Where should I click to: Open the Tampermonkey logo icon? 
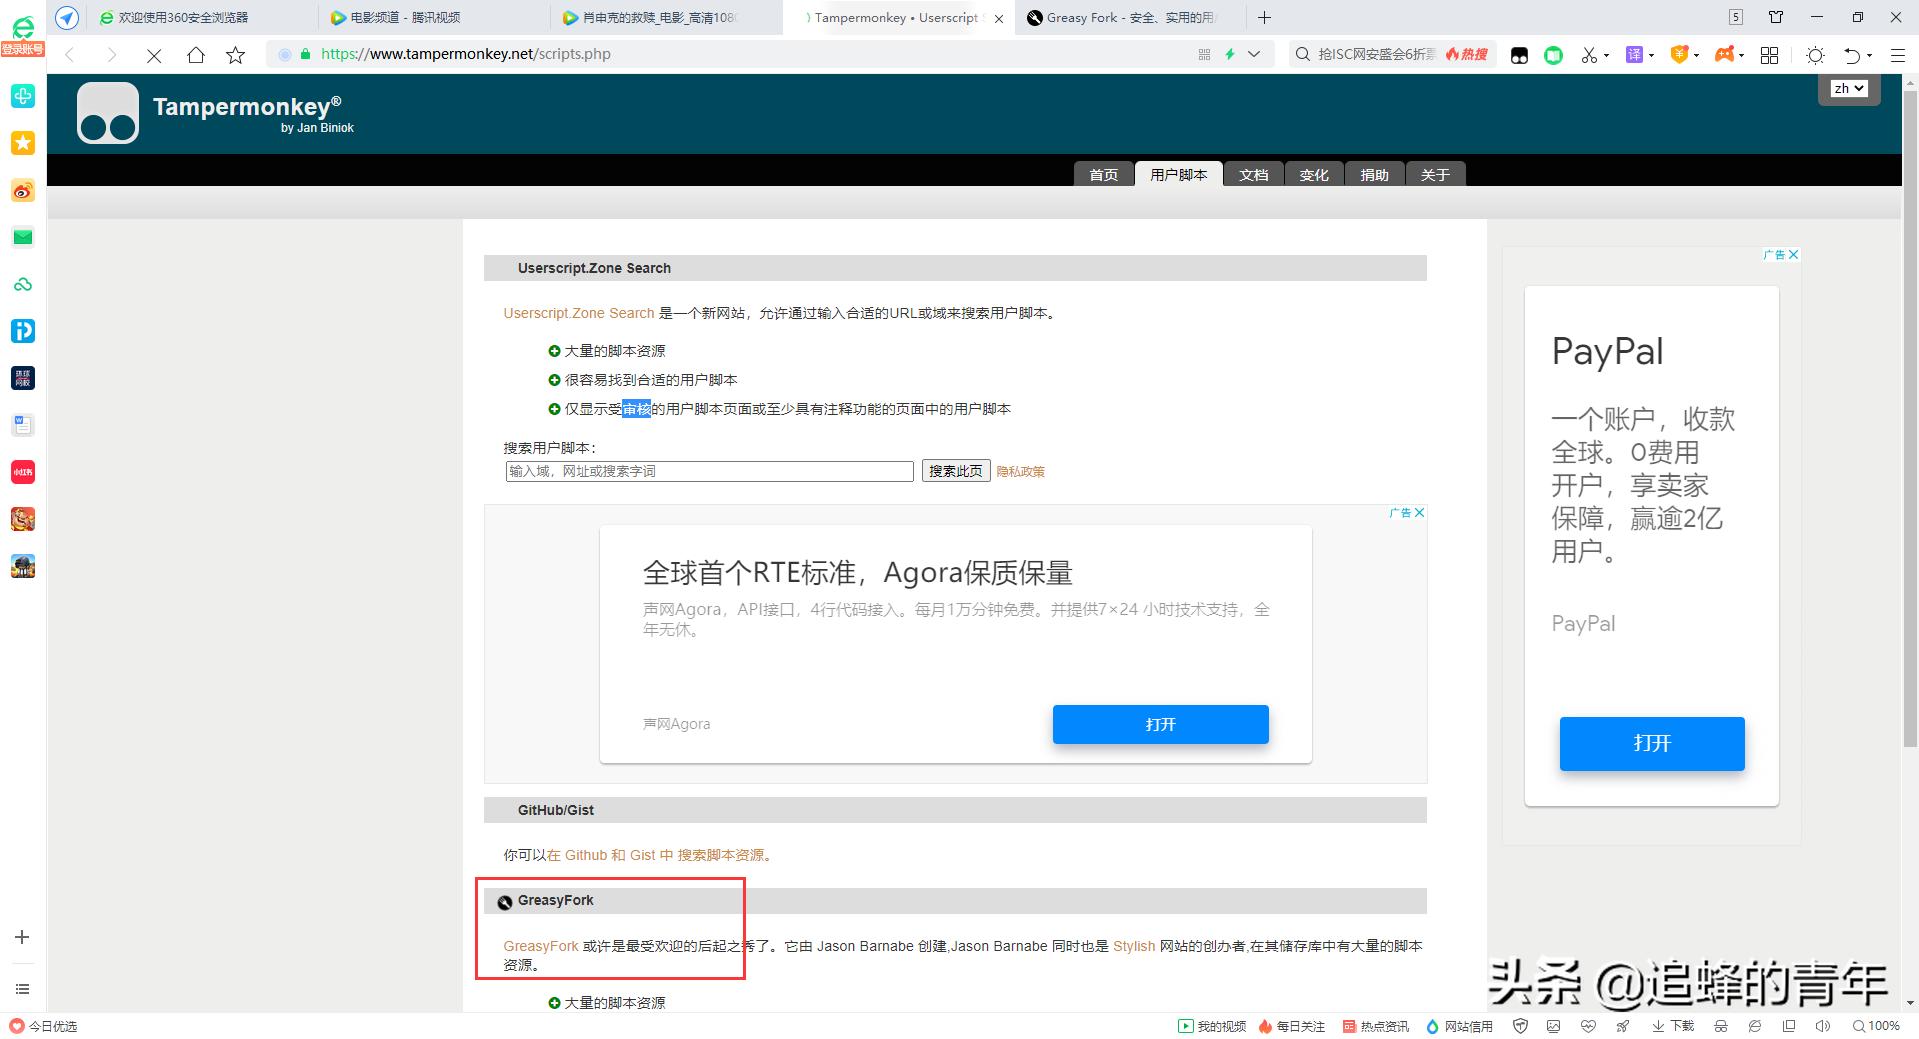tap(106, 112)
